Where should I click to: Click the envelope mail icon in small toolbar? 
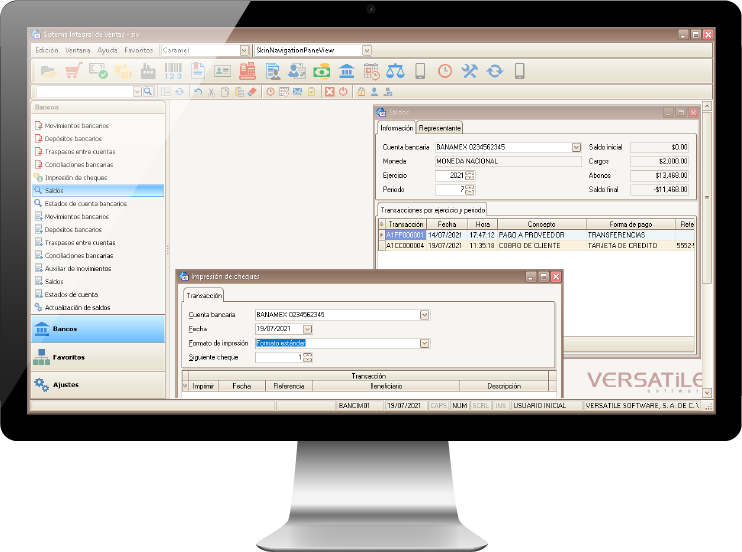coord(297,91)
